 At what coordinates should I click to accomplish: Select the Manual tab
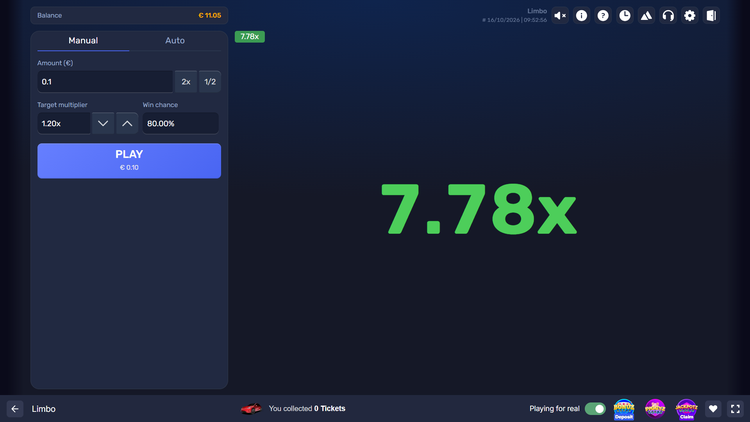pyautogui.click(x=83, y=41)
